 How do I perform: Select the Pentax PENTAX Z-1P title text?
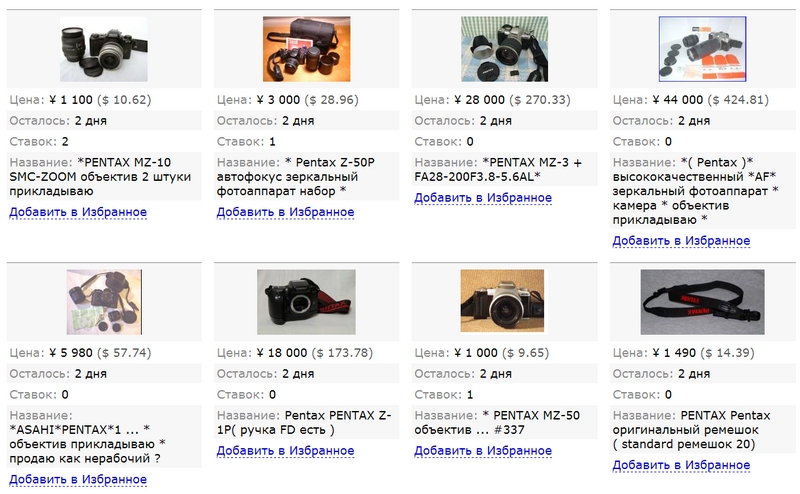pos(304,423)
